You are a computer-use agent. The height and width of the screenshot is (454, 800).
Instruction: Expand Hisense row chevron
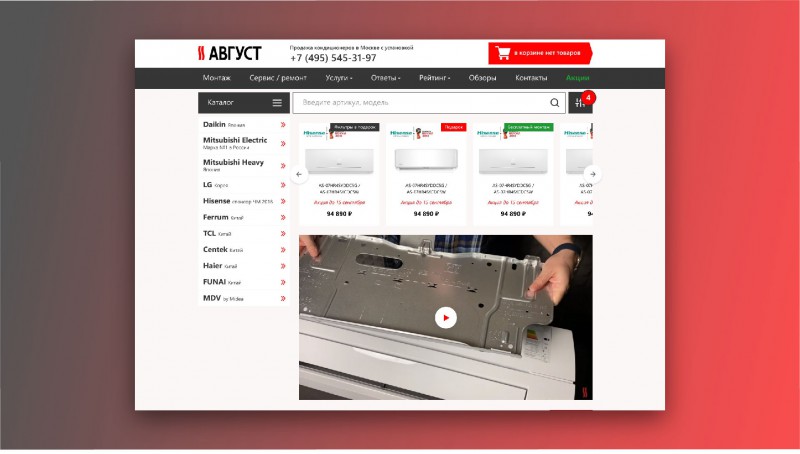pos(283,201)
